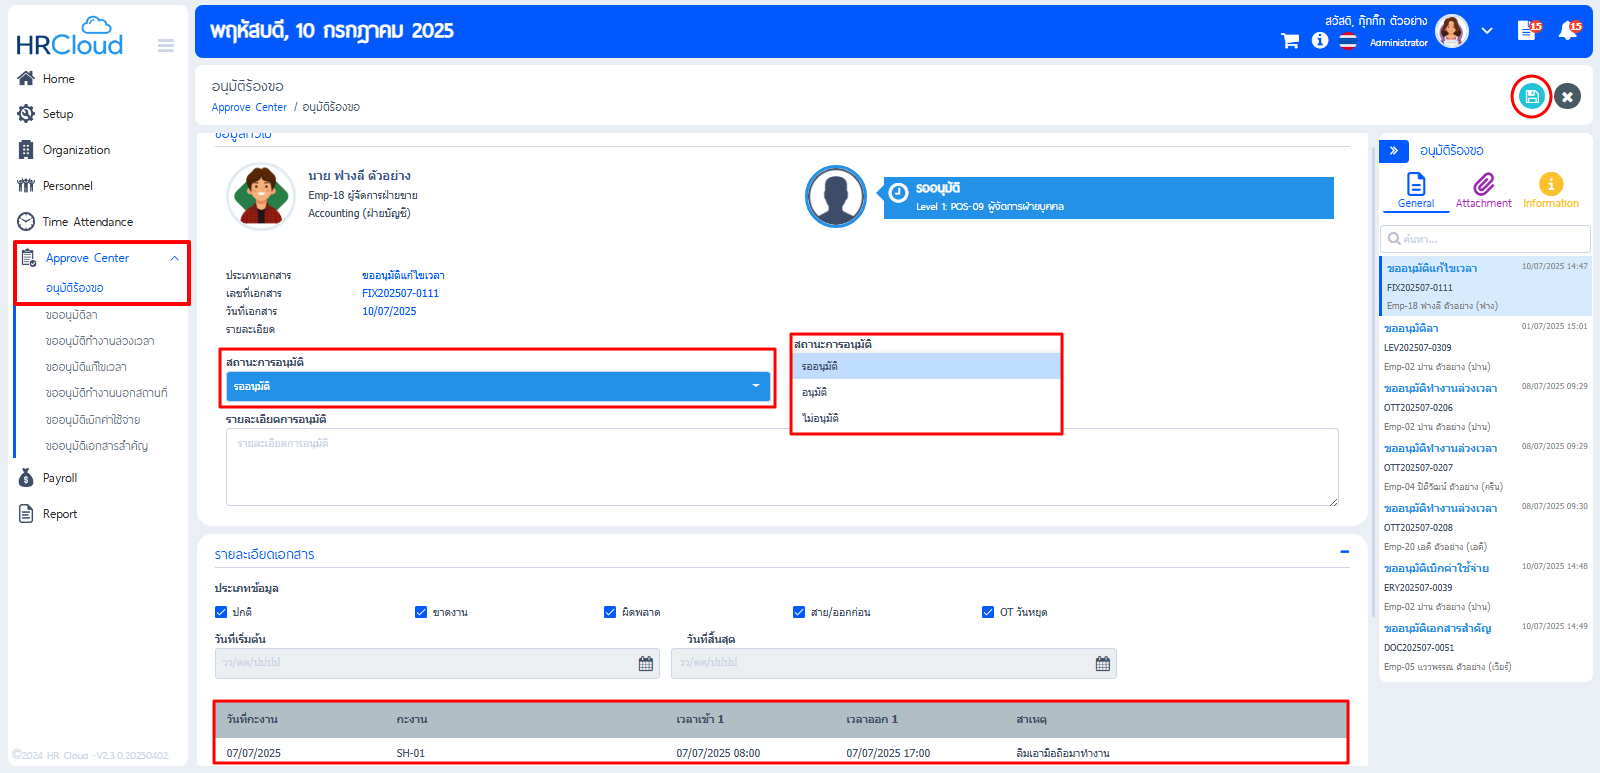Open the Attachment paperclip icon
1600x773 pixels.
(x=1483, y=185)
